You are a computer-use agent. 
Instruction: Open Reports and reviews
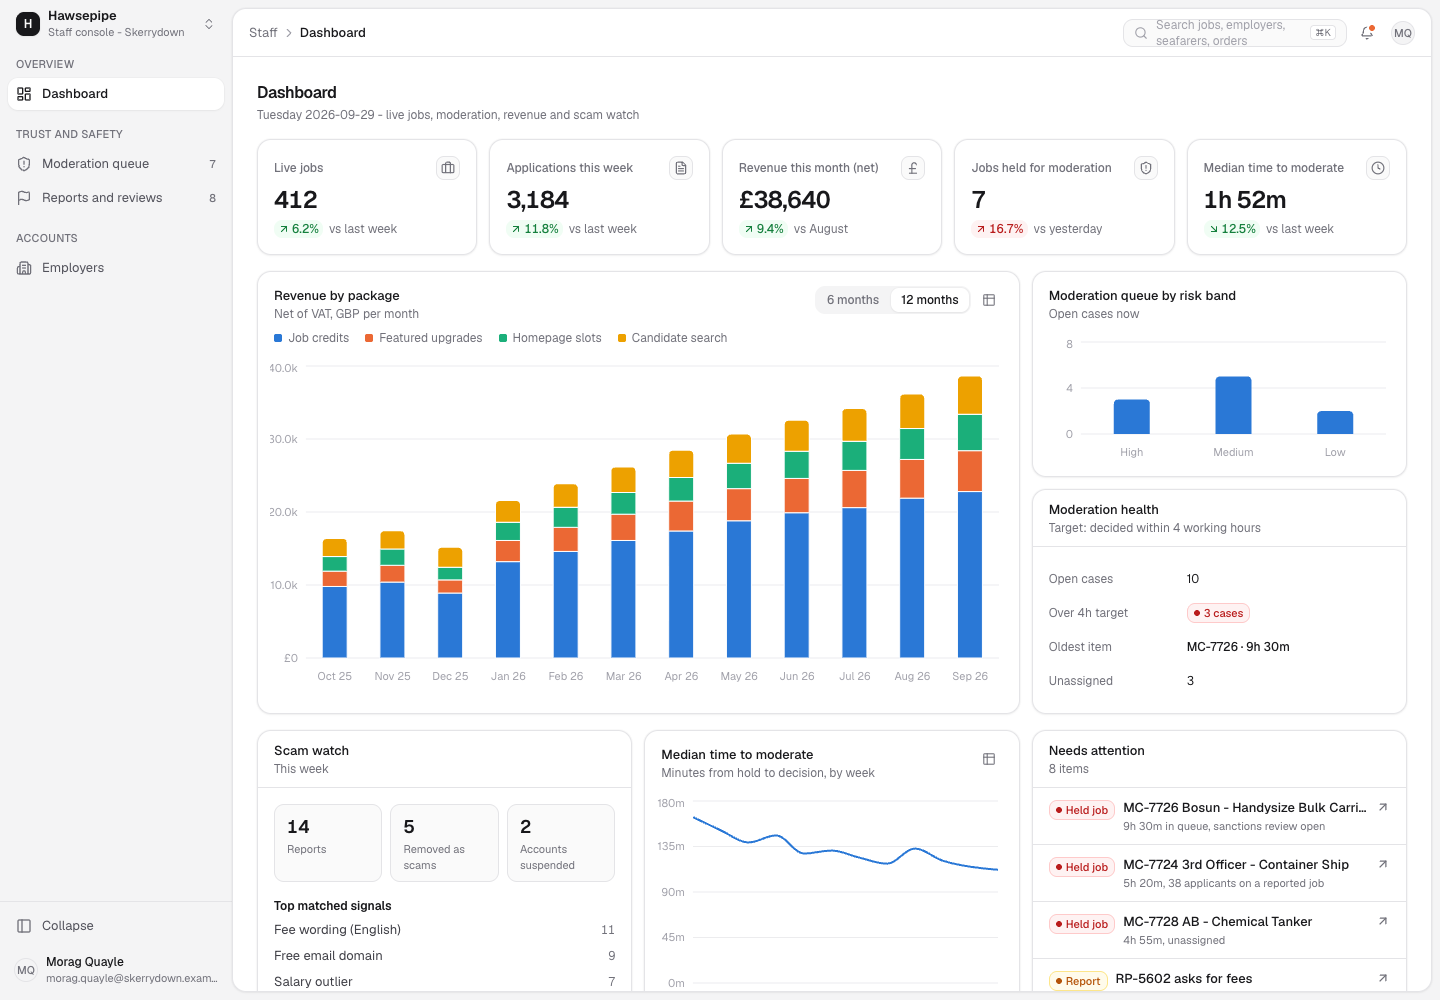(116, 198)
